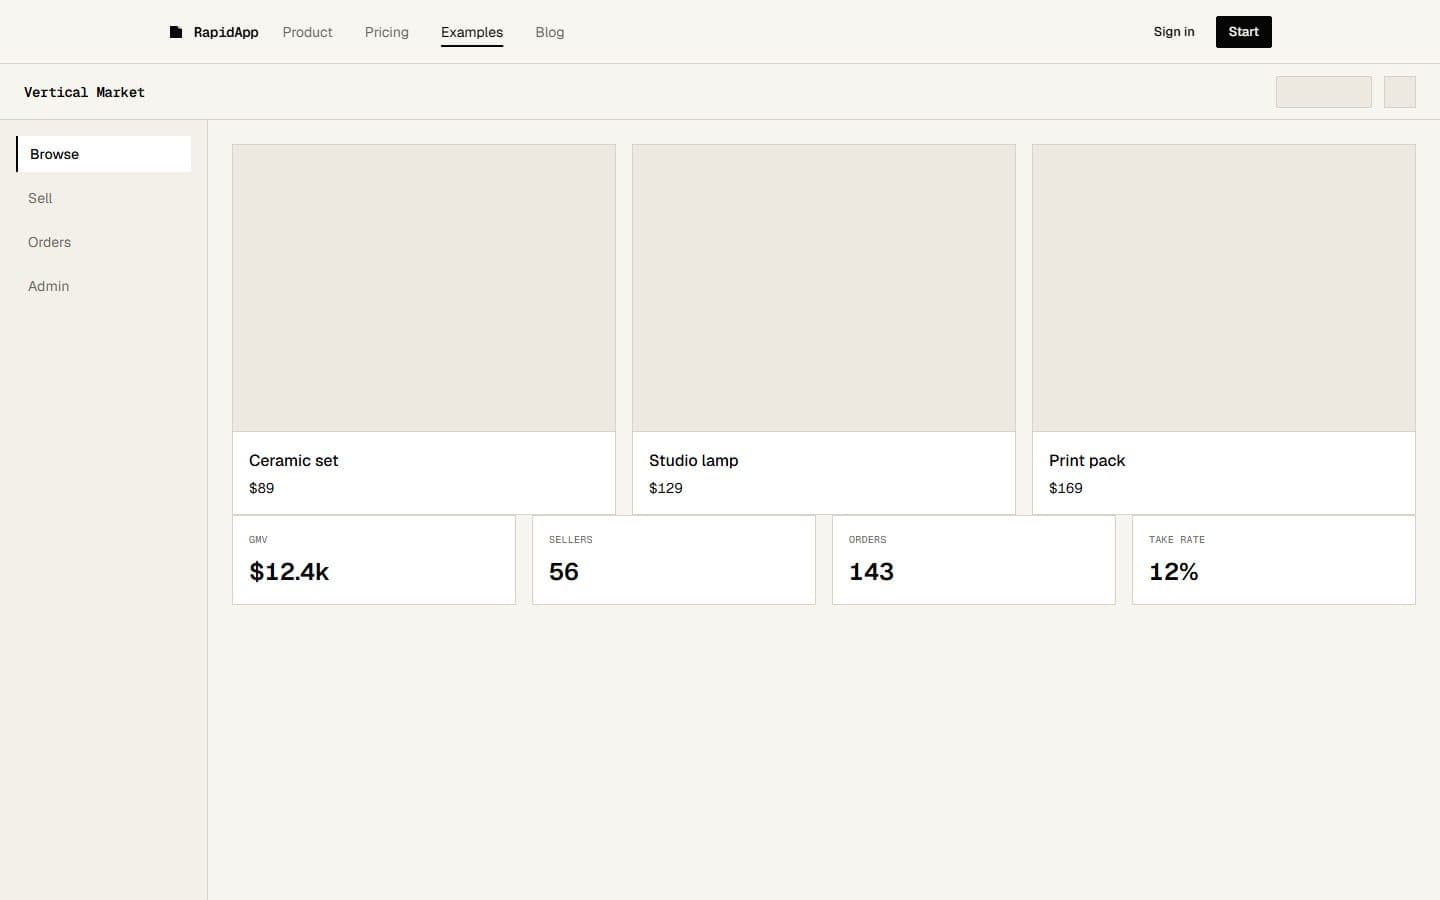1440x900 pixels.
Task: Open the Studio lamp product image
Action: pyautogui.click(x=824, y=288)
